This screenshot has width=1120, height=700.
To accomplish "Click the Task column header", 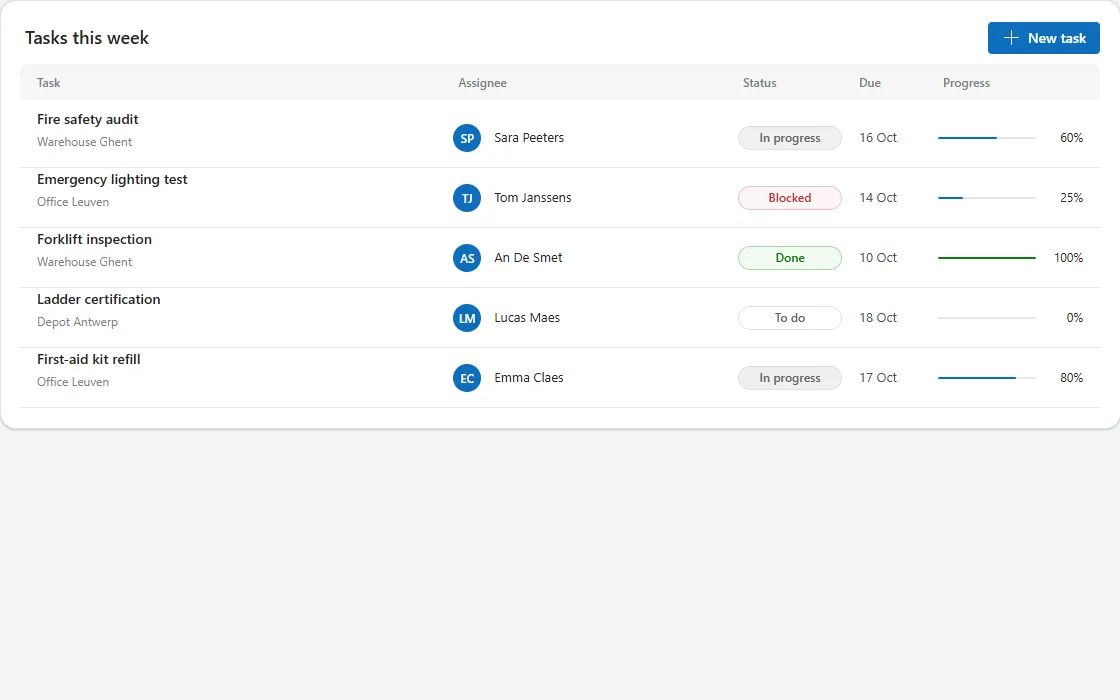I will (49, 83).
